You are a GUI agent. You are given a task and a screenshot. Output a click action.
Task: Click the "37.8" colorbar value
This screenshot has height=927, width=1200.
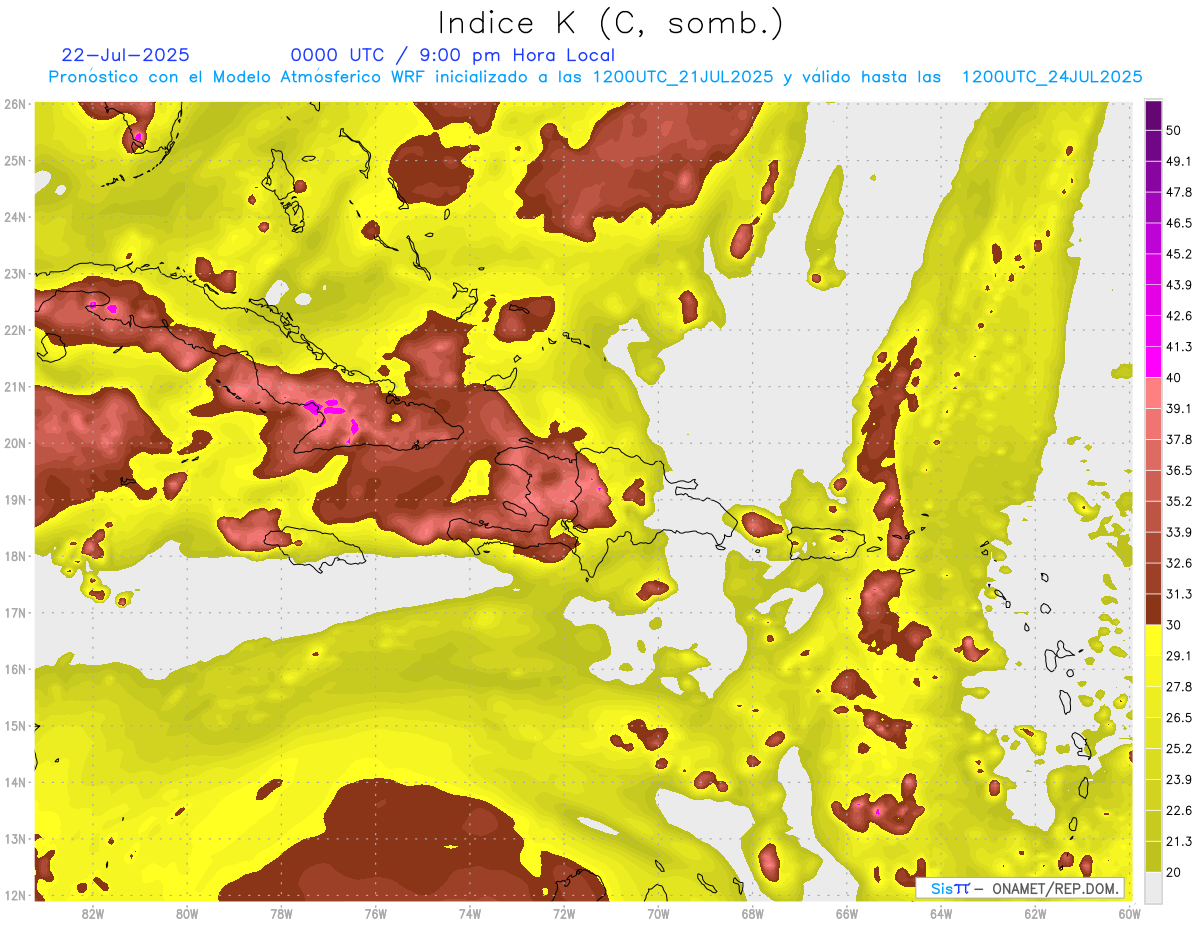pyautogui.click(x=1179, y=440)
